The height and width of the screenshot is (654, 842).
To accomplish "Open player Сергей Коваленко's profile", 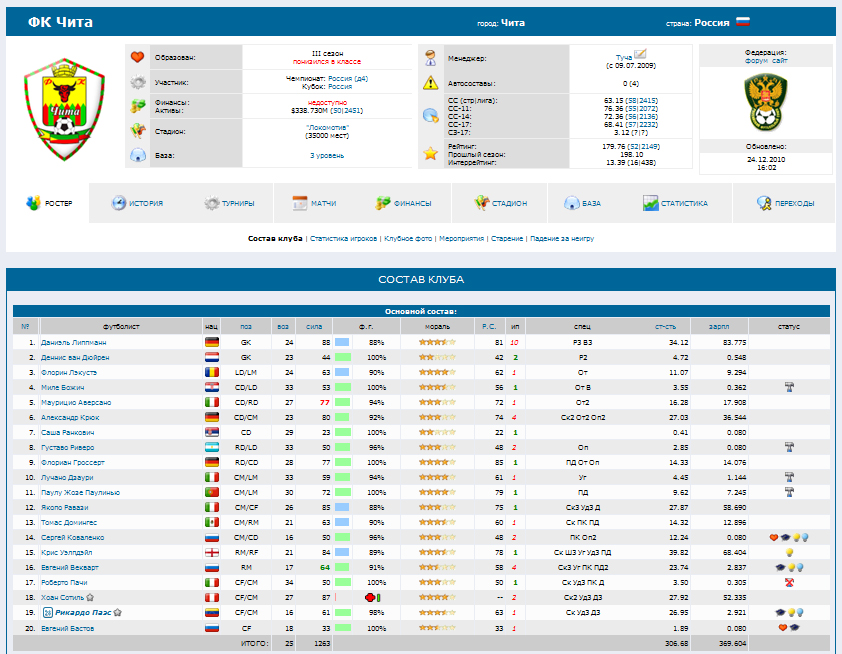I will point(73,537).
